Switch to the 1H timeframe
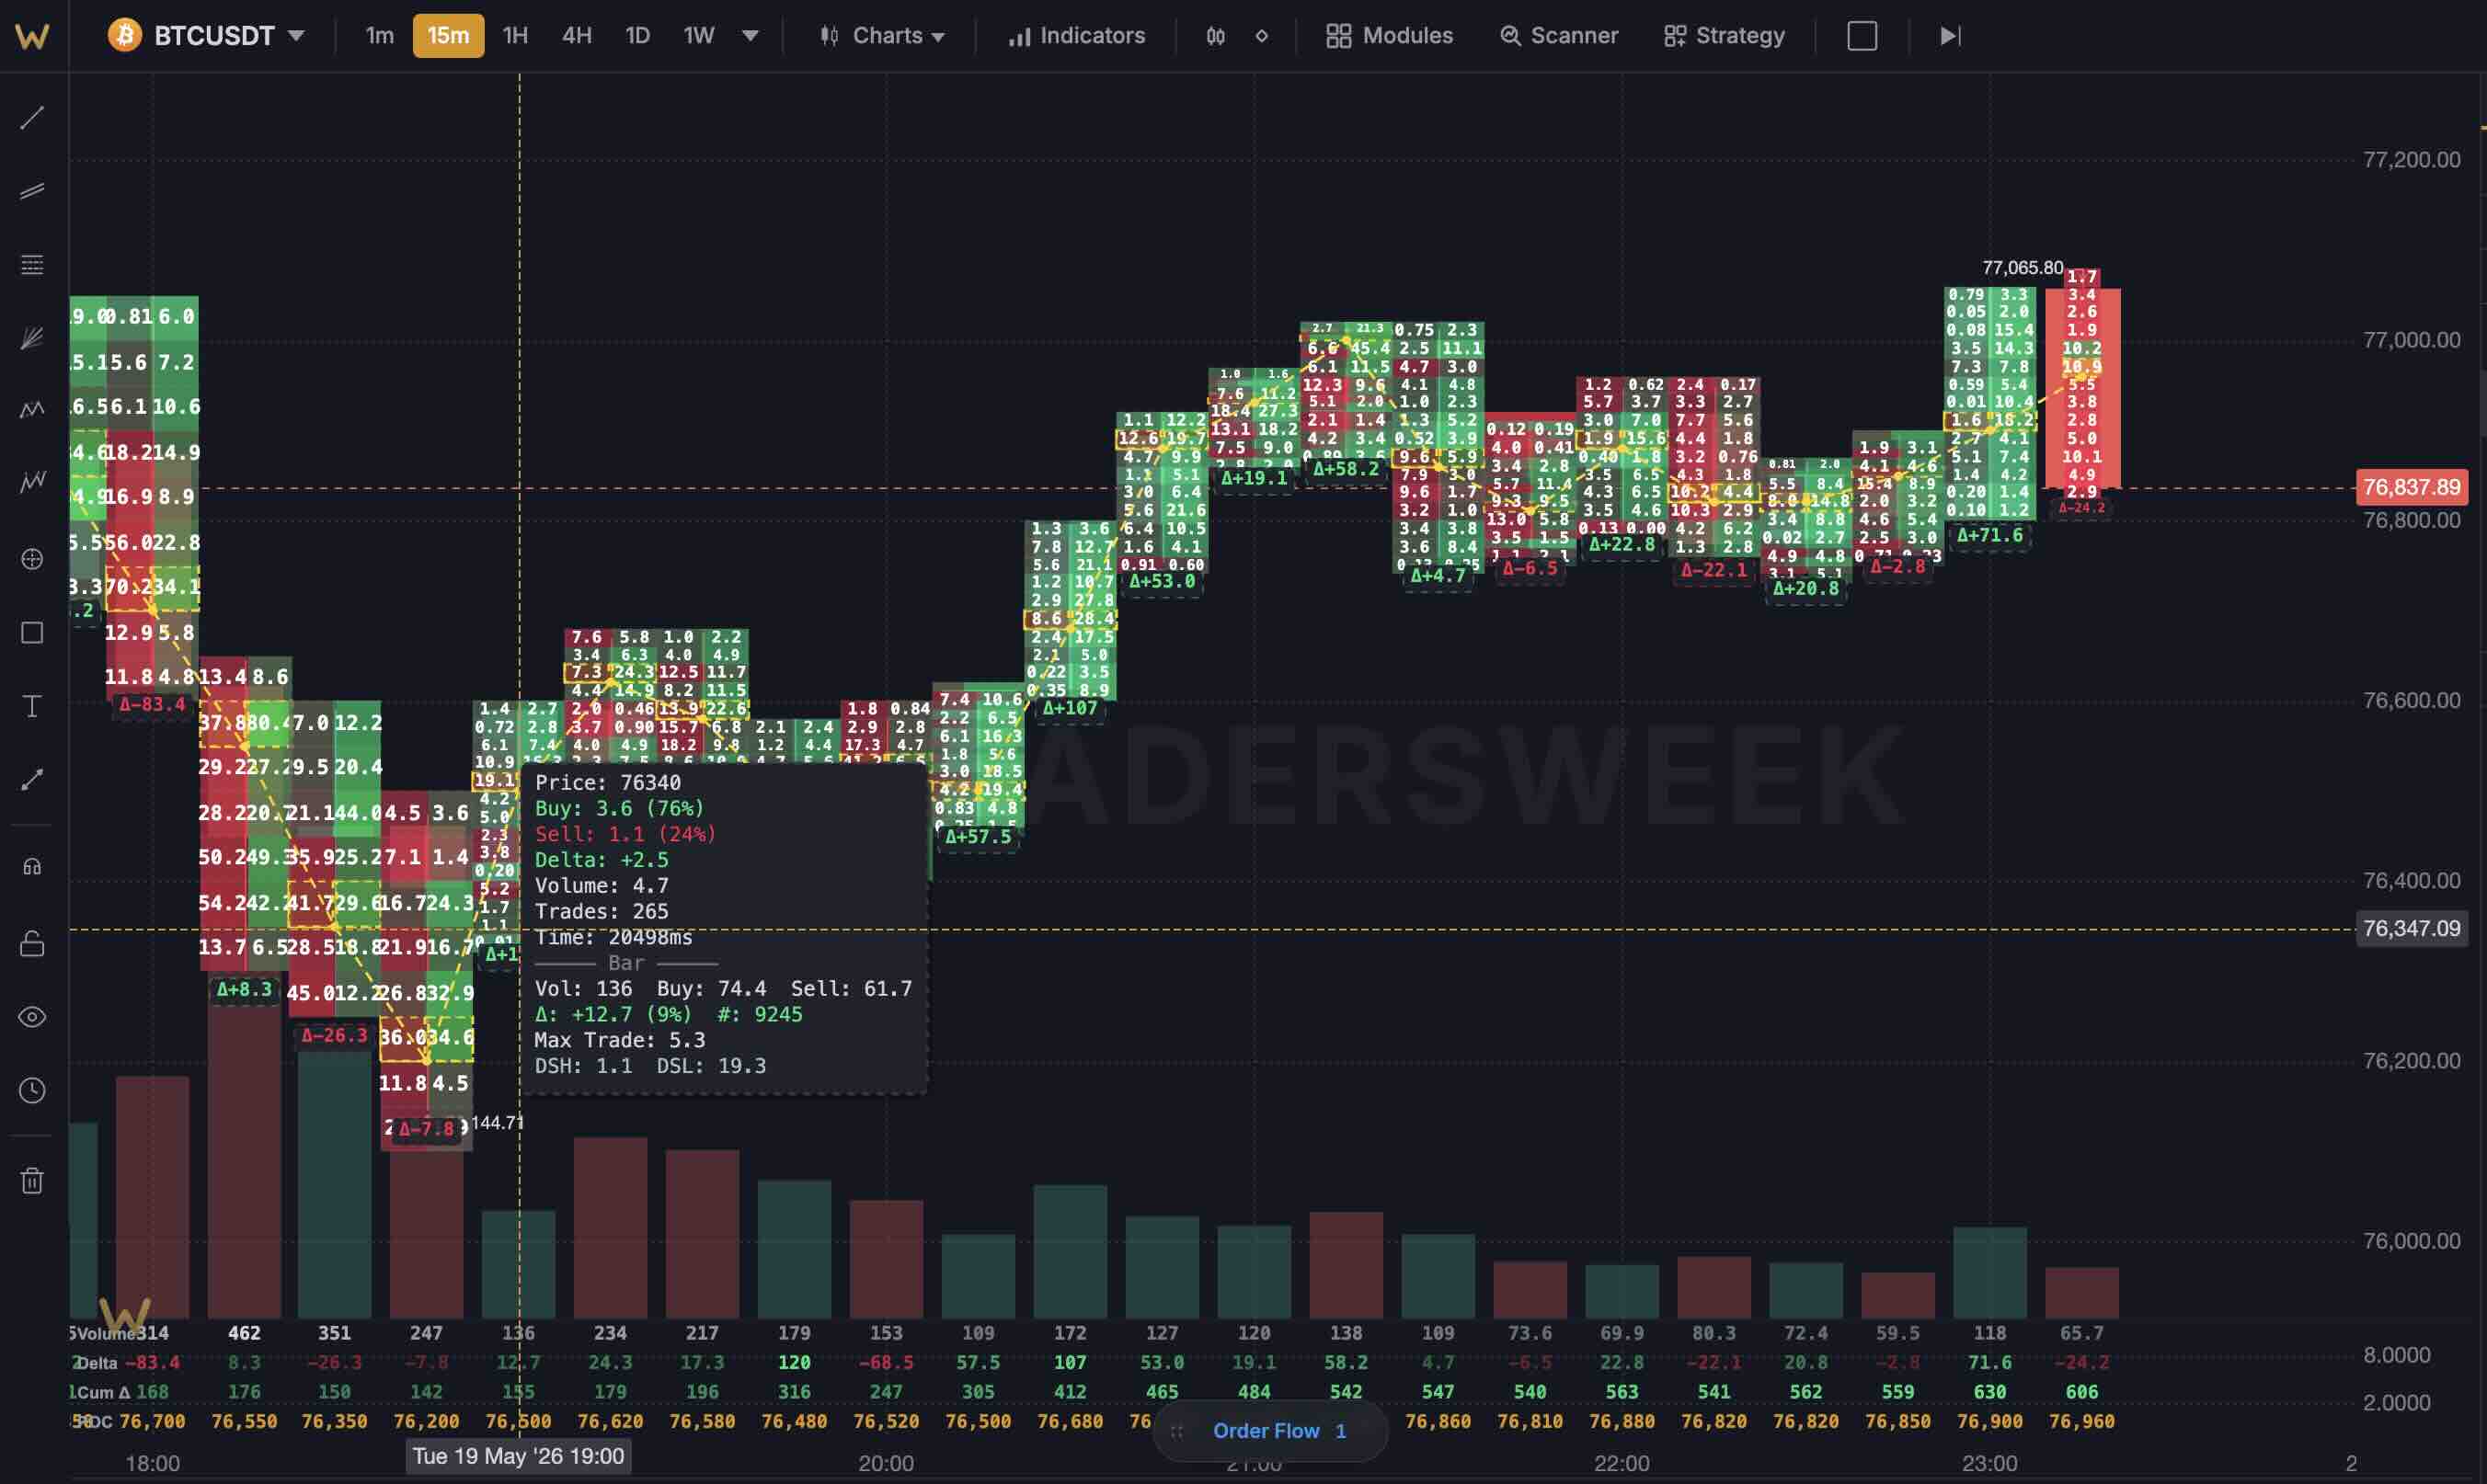Screen dimensions: 2487x1484 coord(515,36)
